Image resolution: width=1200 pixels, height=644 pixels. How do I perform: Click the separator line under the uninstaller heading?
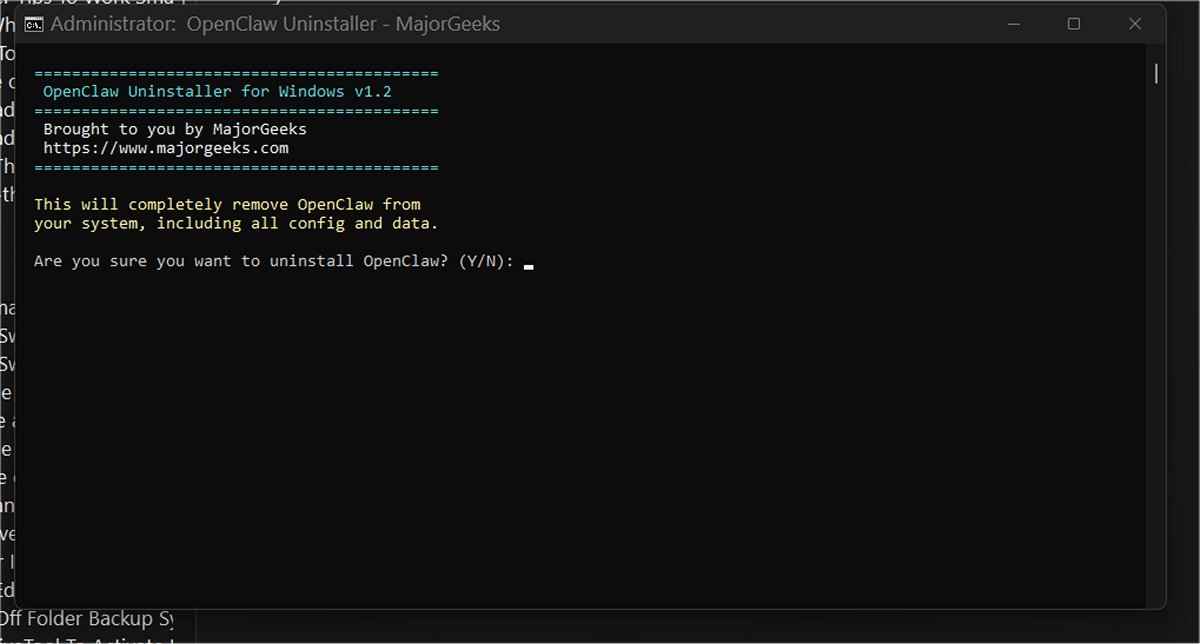click(236, 111)
